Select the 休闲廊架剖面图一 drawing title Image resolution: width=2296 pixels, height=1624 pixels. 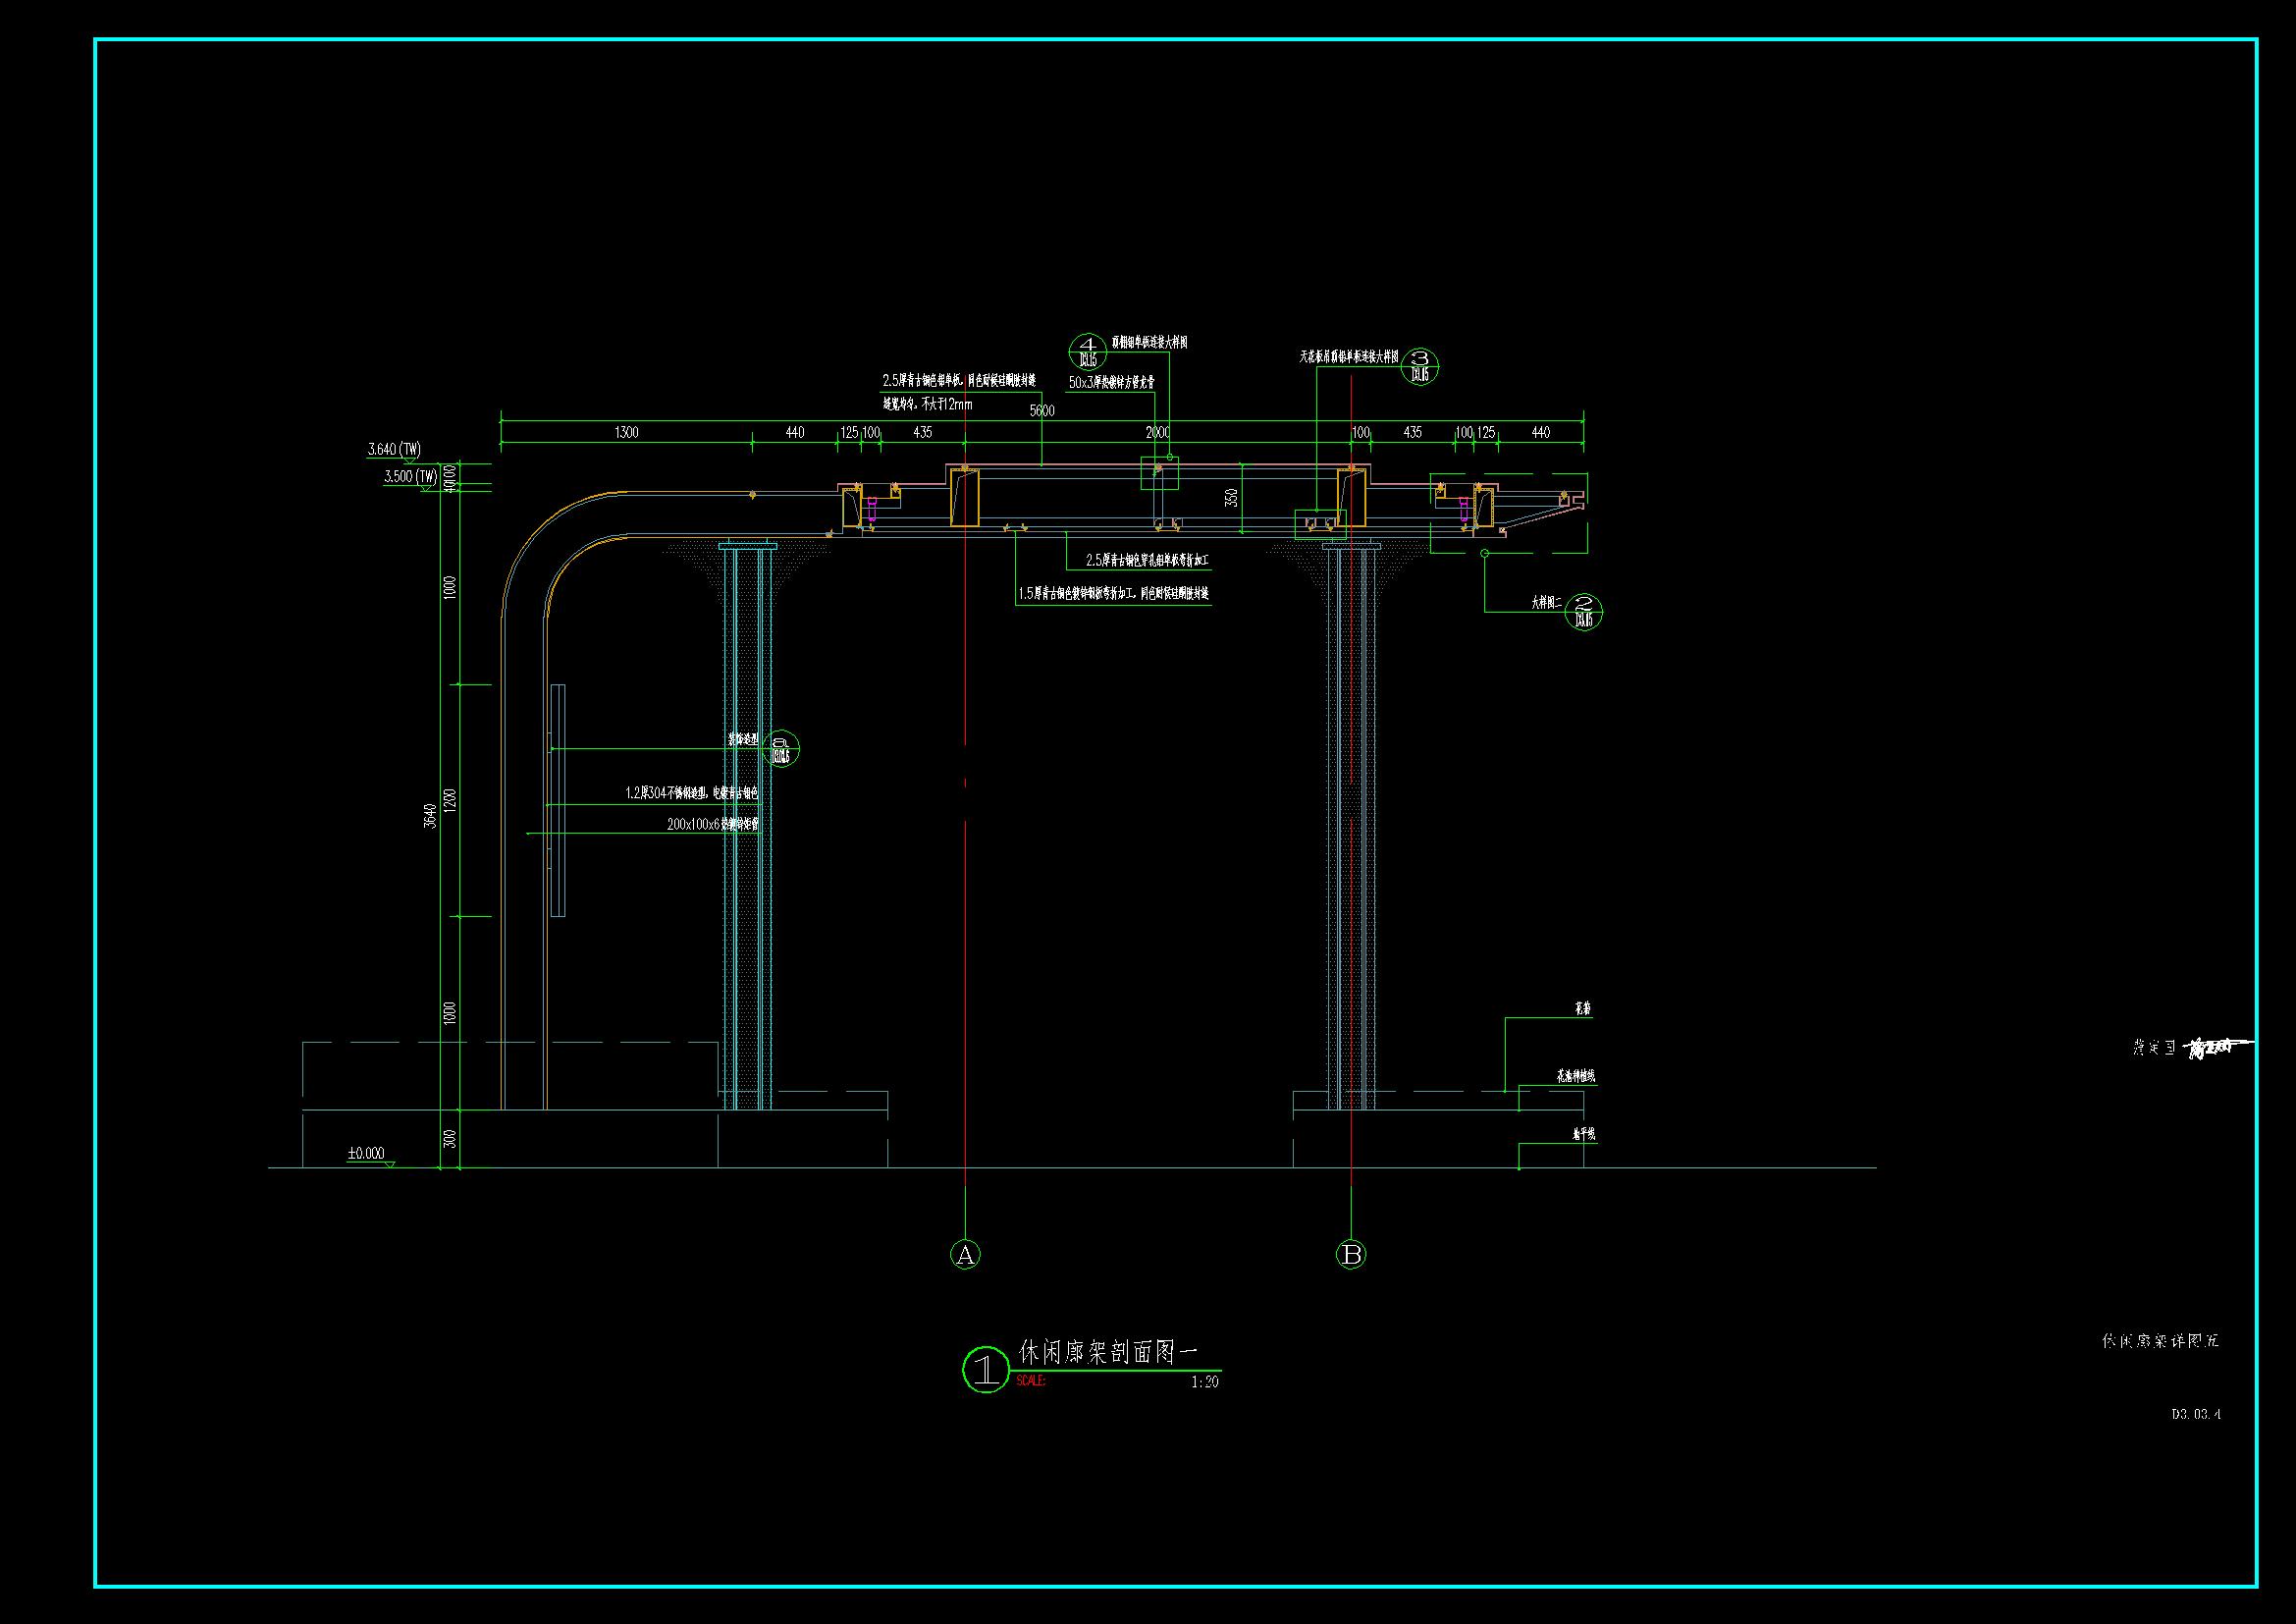click(x=1107, y=1352)
